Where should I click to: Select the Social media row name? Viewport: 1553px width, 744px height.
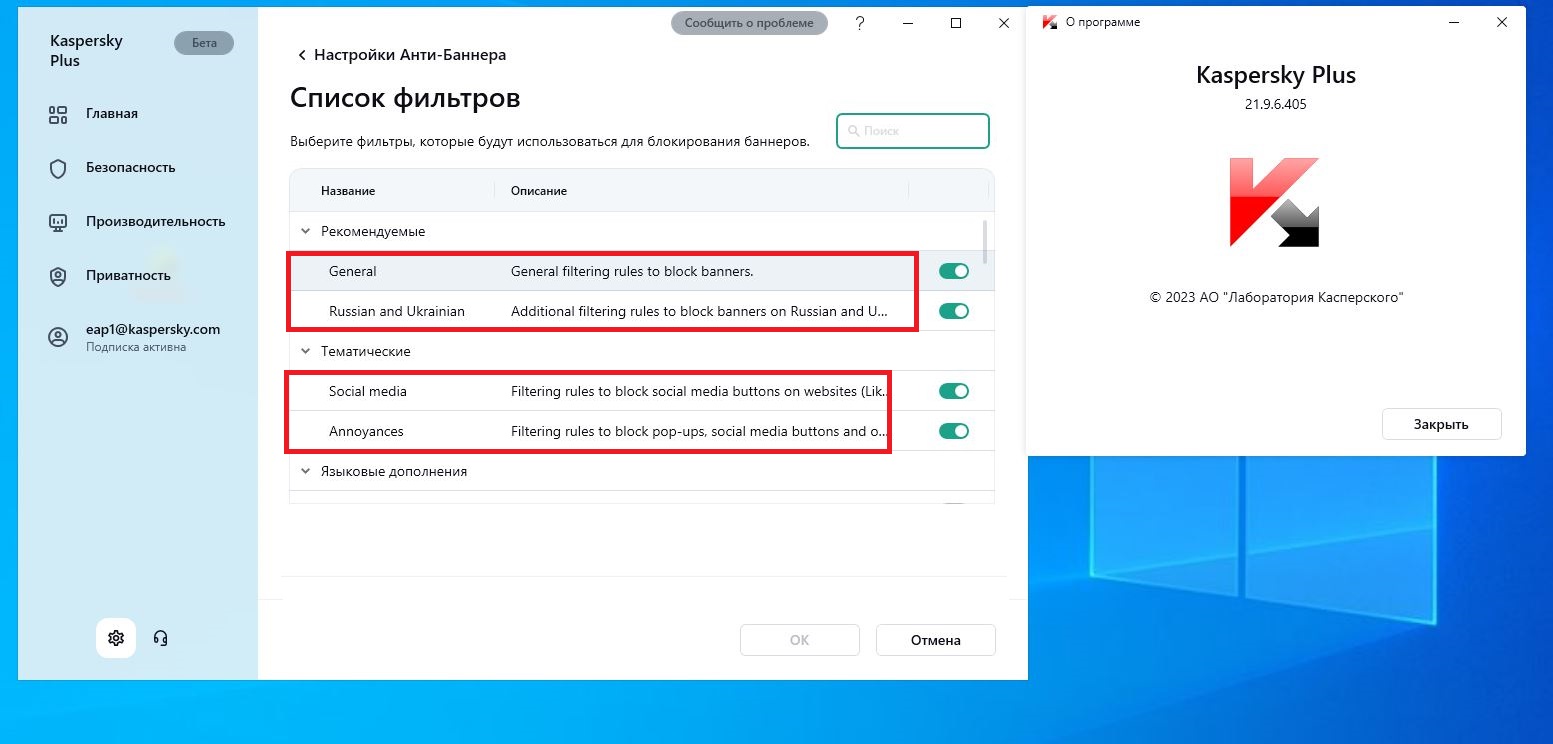368,391
